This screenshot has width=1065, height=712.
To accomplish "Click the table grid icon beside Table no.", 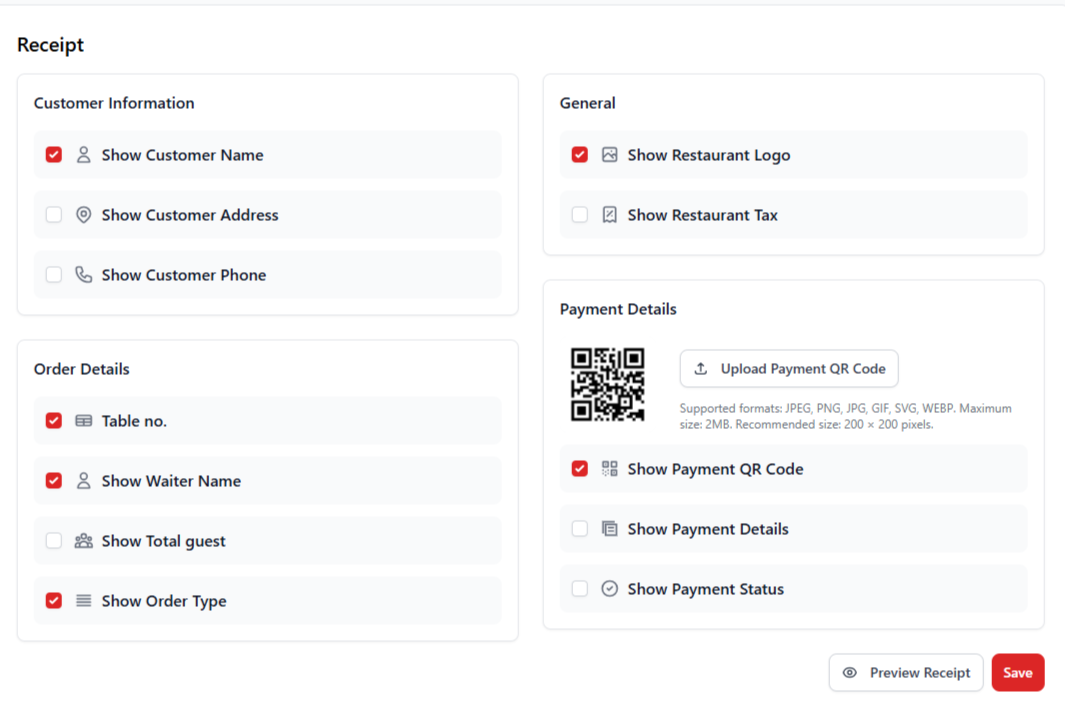I will 83,421.
